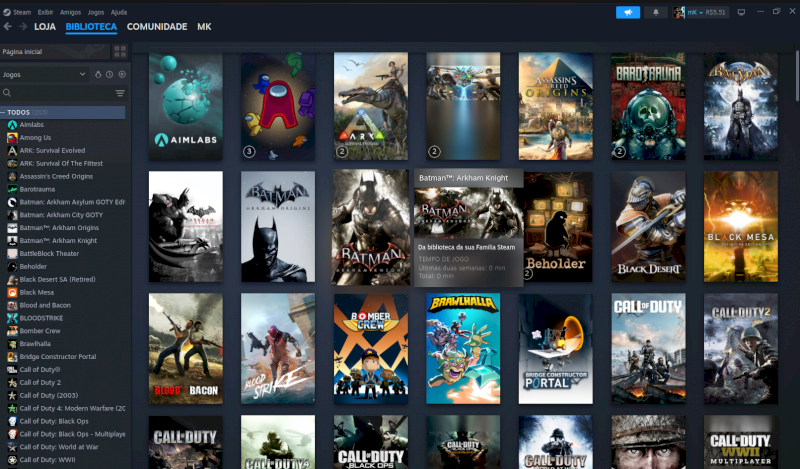Collapse the TODOS games category

click(x=4, y=112)
